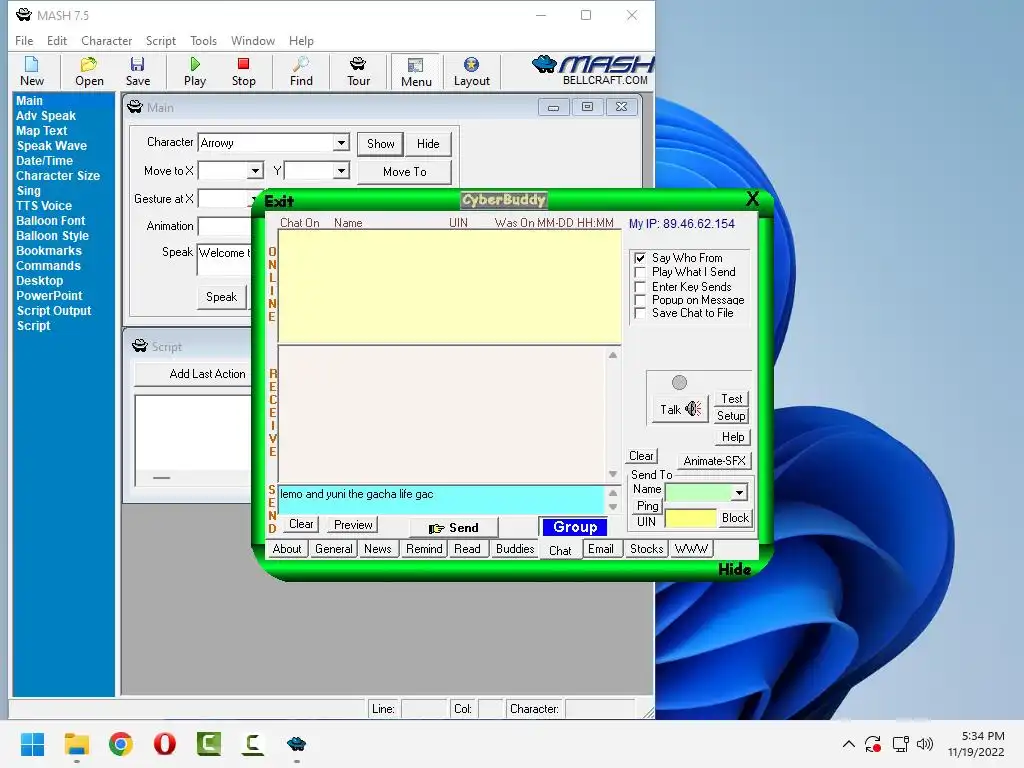Click the Animate-SFX button
The image size is (1024, 768).
pos(714,460)
